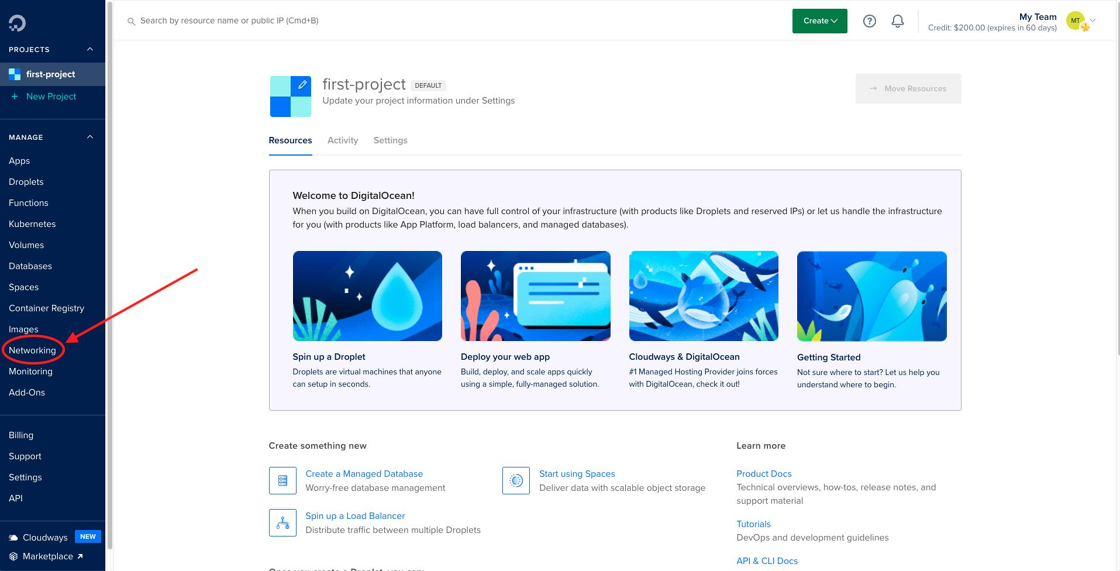Click the search by resource name field
The width and height of the screenshot is (1120, 571).
click(229, 21)
